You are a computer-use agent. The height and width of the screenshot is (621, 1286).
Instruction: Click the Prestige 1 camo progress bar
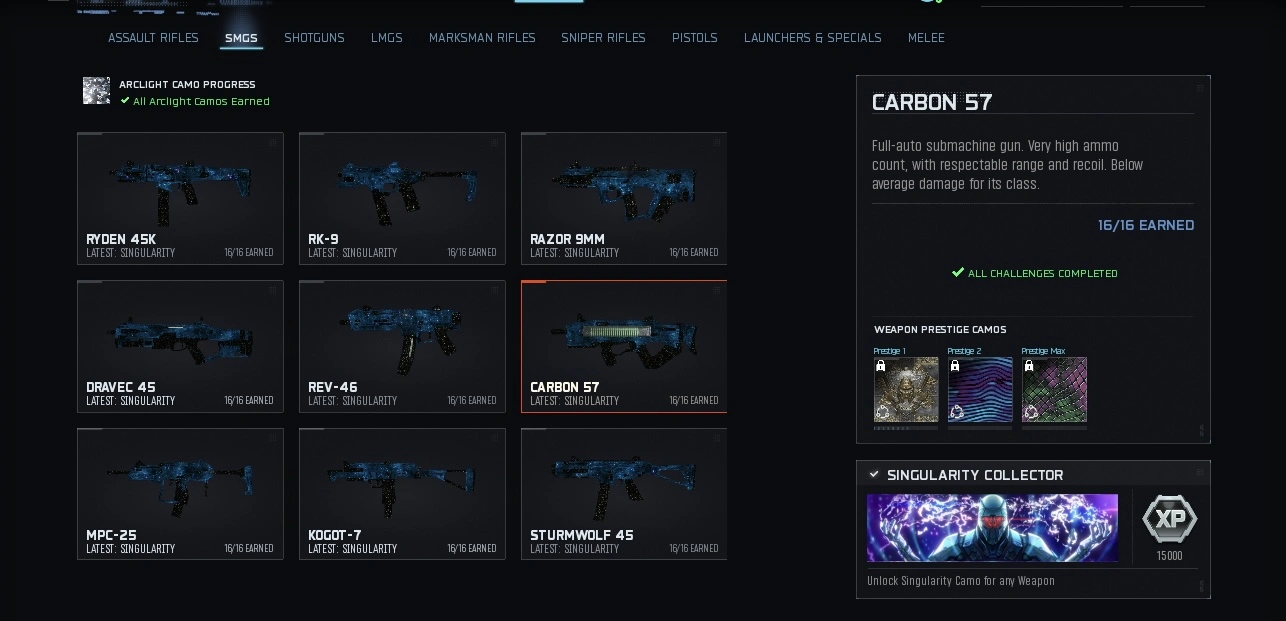(x=906, y=428)
